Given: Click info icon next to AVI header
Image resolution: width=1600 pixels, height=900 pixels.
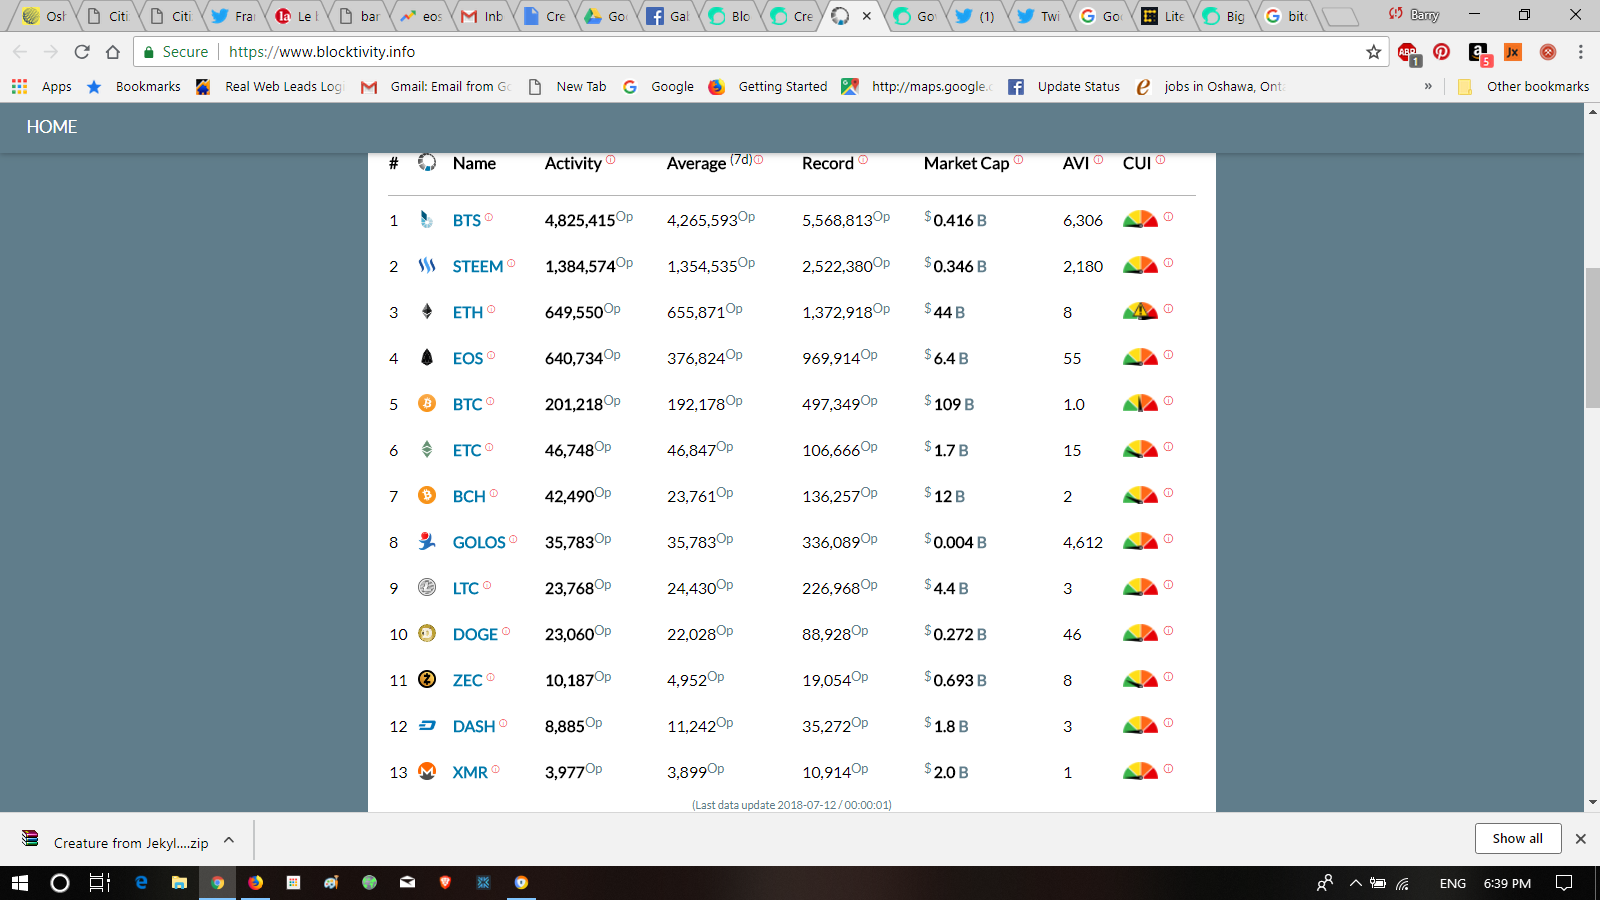Looking at the screenshot, I should click(1098, 159).
